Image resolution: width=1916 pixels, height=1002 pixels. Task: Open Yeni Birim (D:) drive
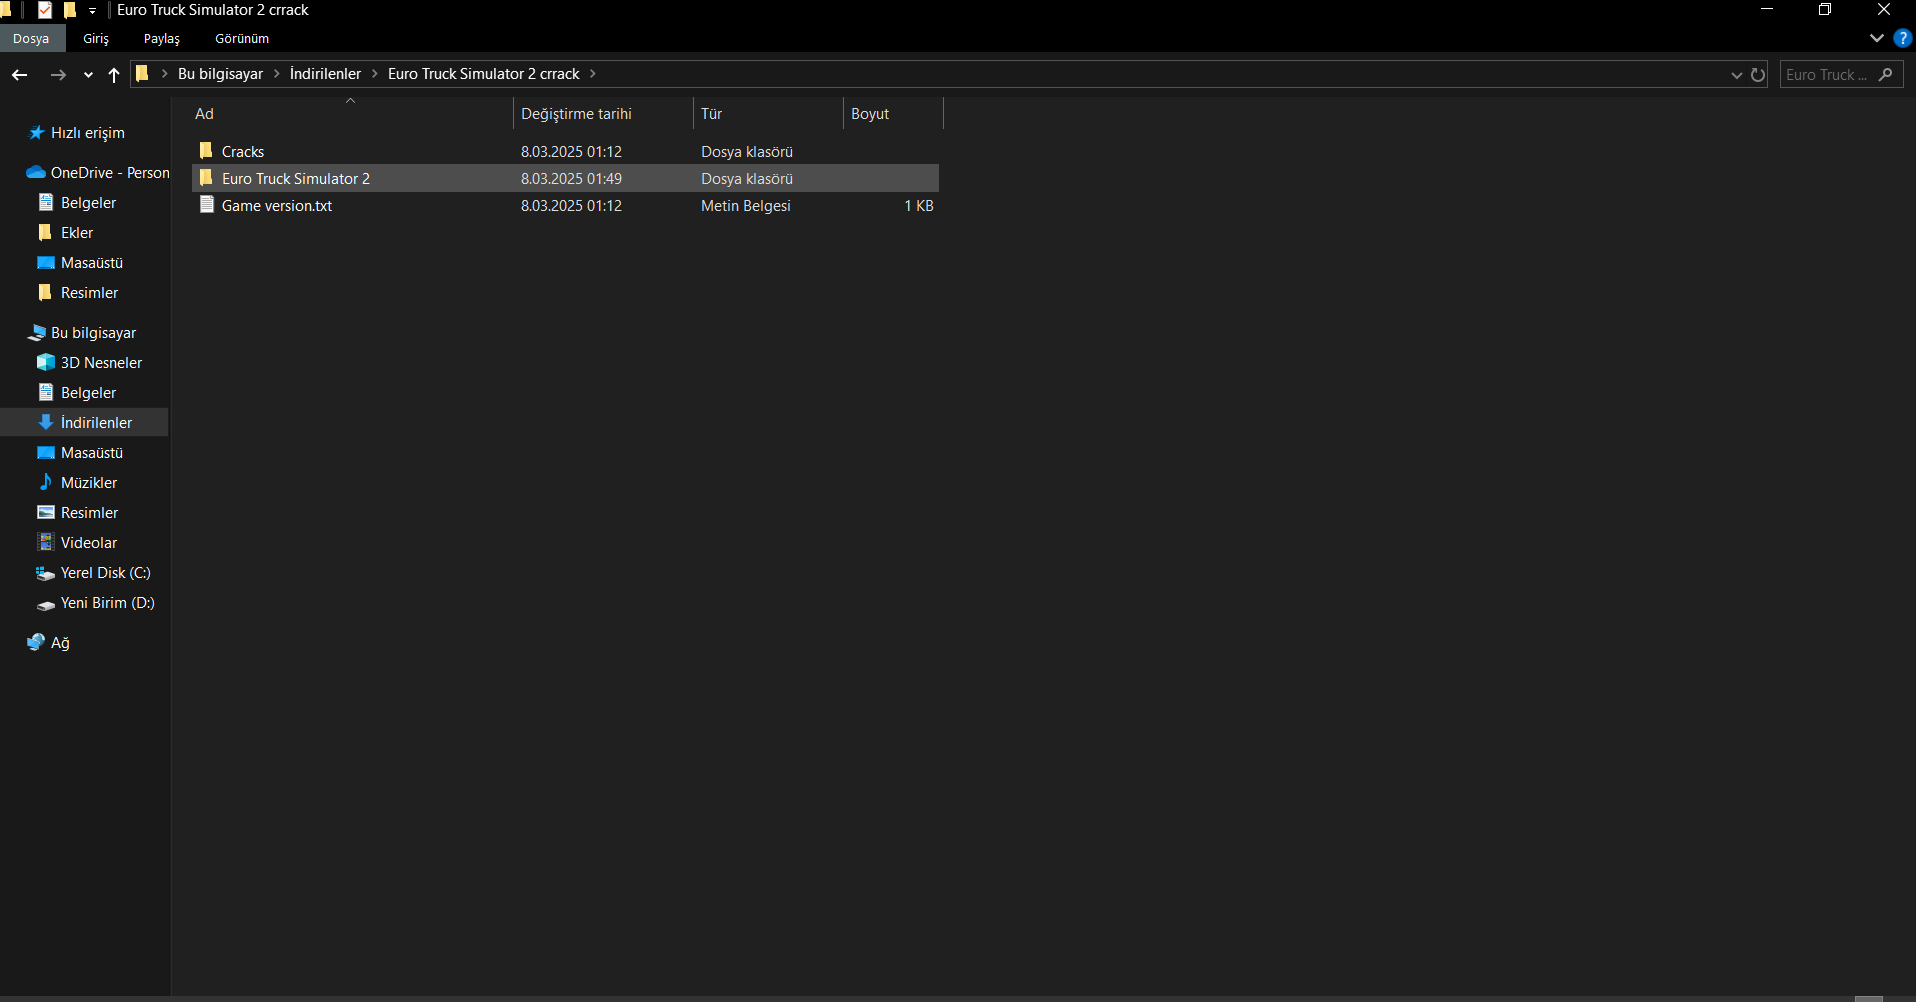pyautogui.click(x=107, y=603)
